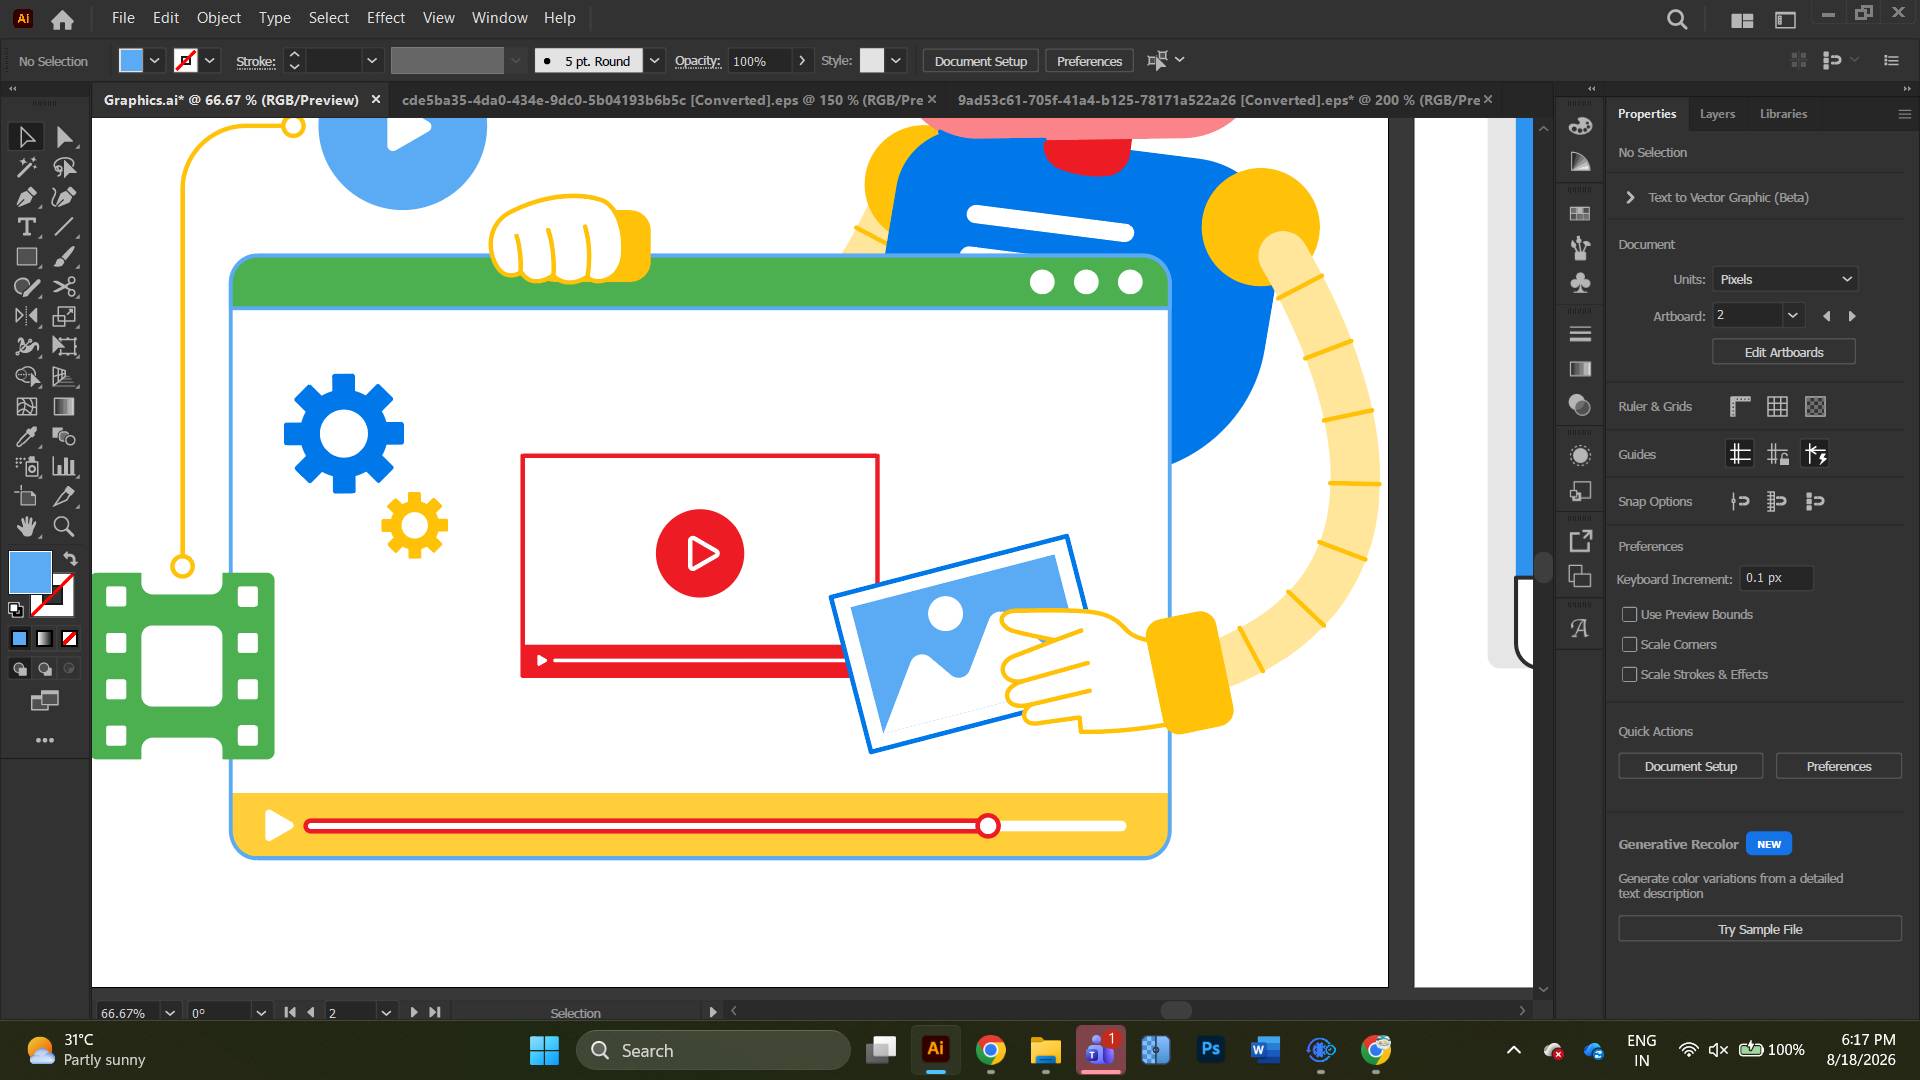The height and width of the screenshot is (1080, 1920).
Task: Choose the Magic Wand tool
Action: [26, 167]
